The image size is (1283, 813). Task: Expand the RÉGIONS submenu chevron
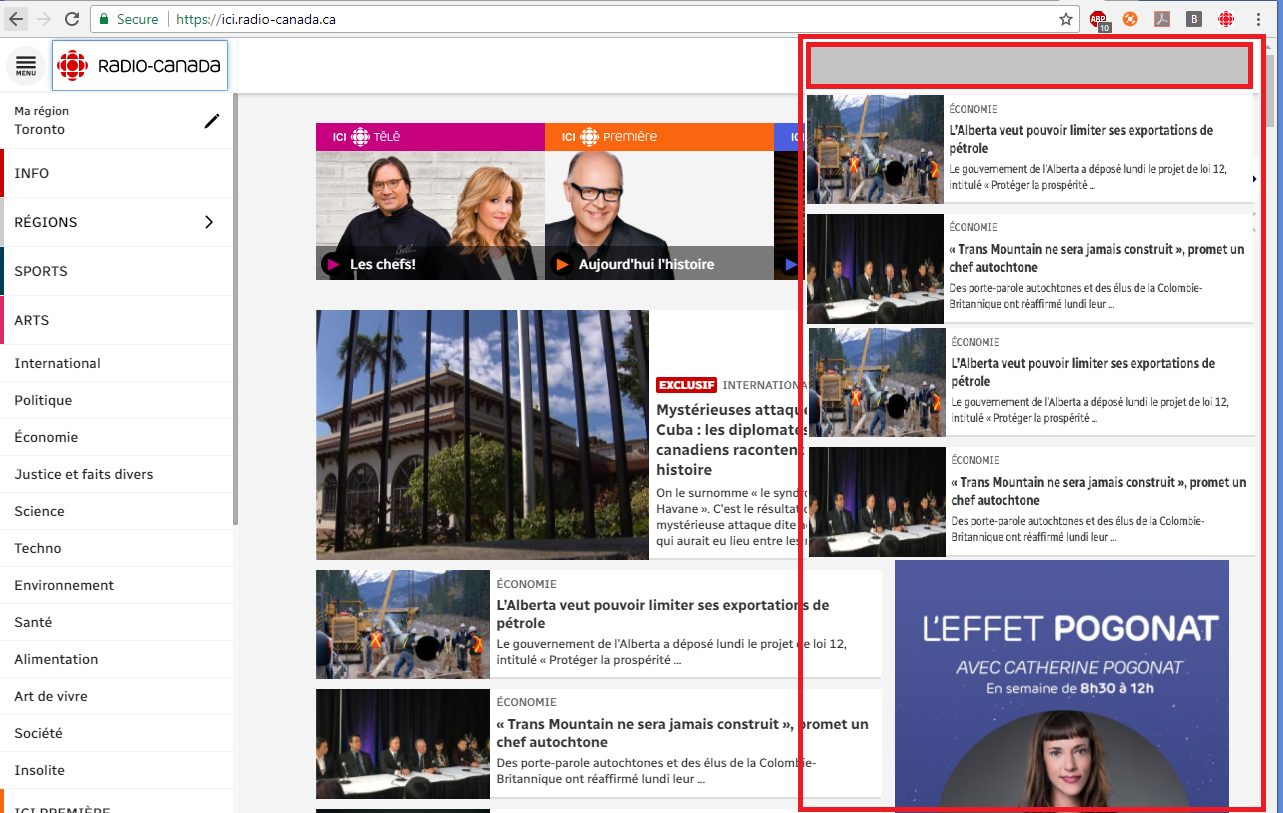point(209,222)
